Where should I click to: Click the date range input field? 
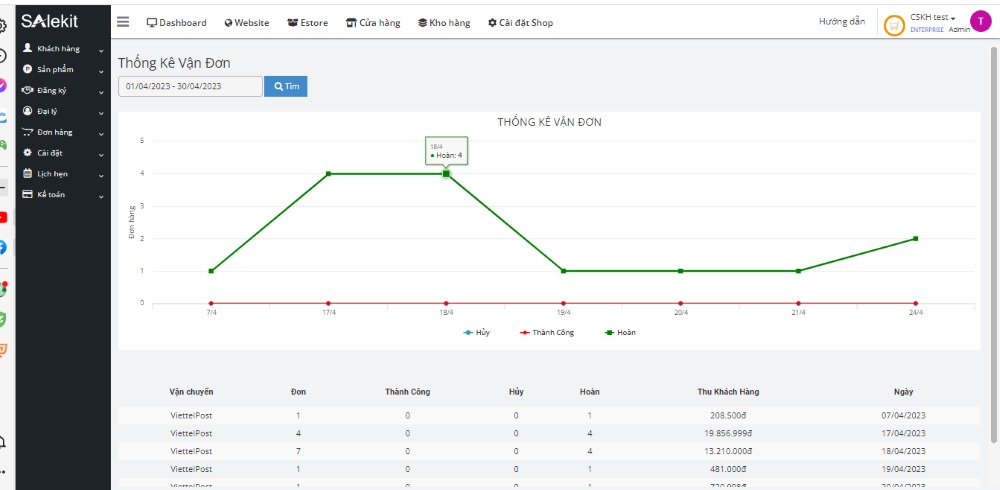(190, 87)
